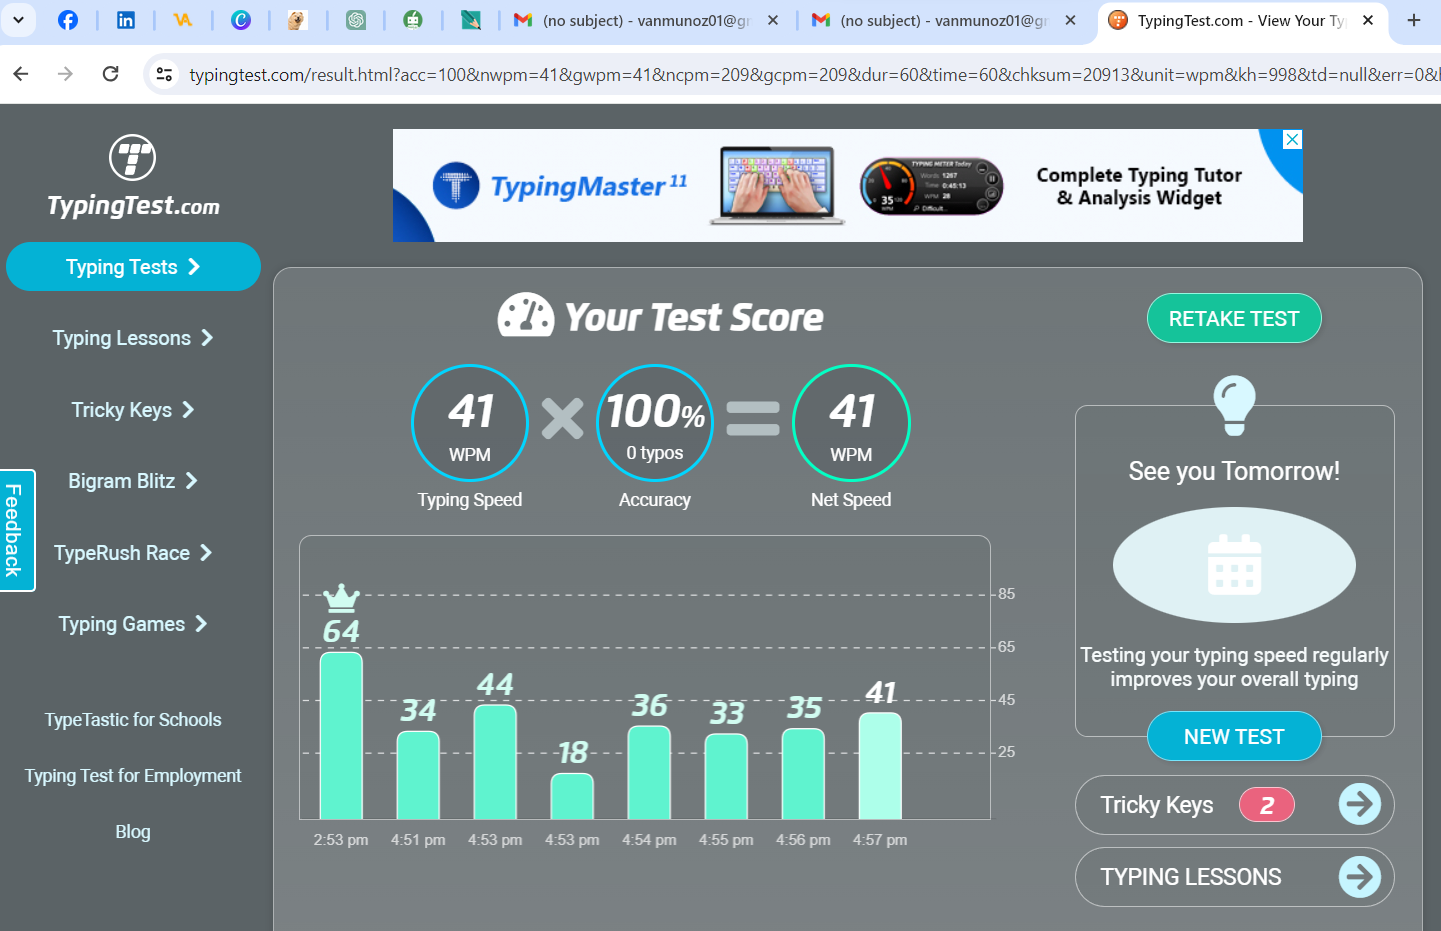Click the 41 WPM Net Speed circle

point(851,423)
